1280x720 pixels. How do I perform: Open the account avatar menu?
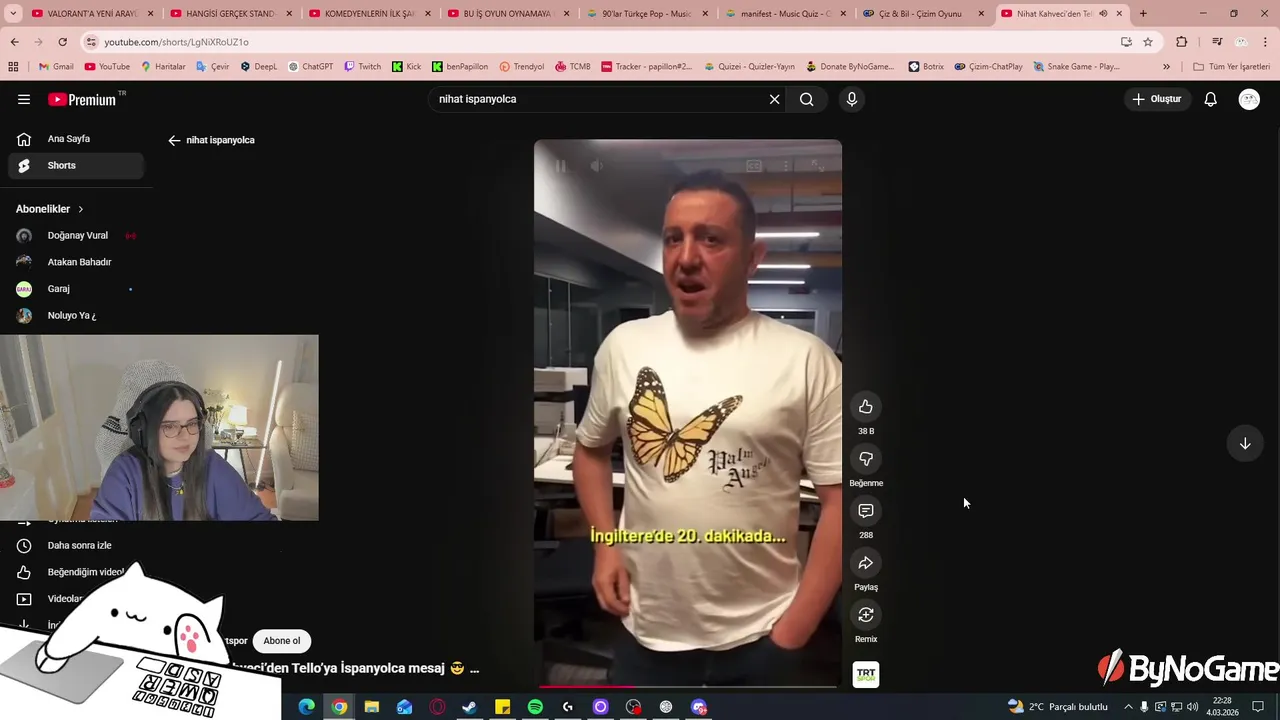point(1249,99)
